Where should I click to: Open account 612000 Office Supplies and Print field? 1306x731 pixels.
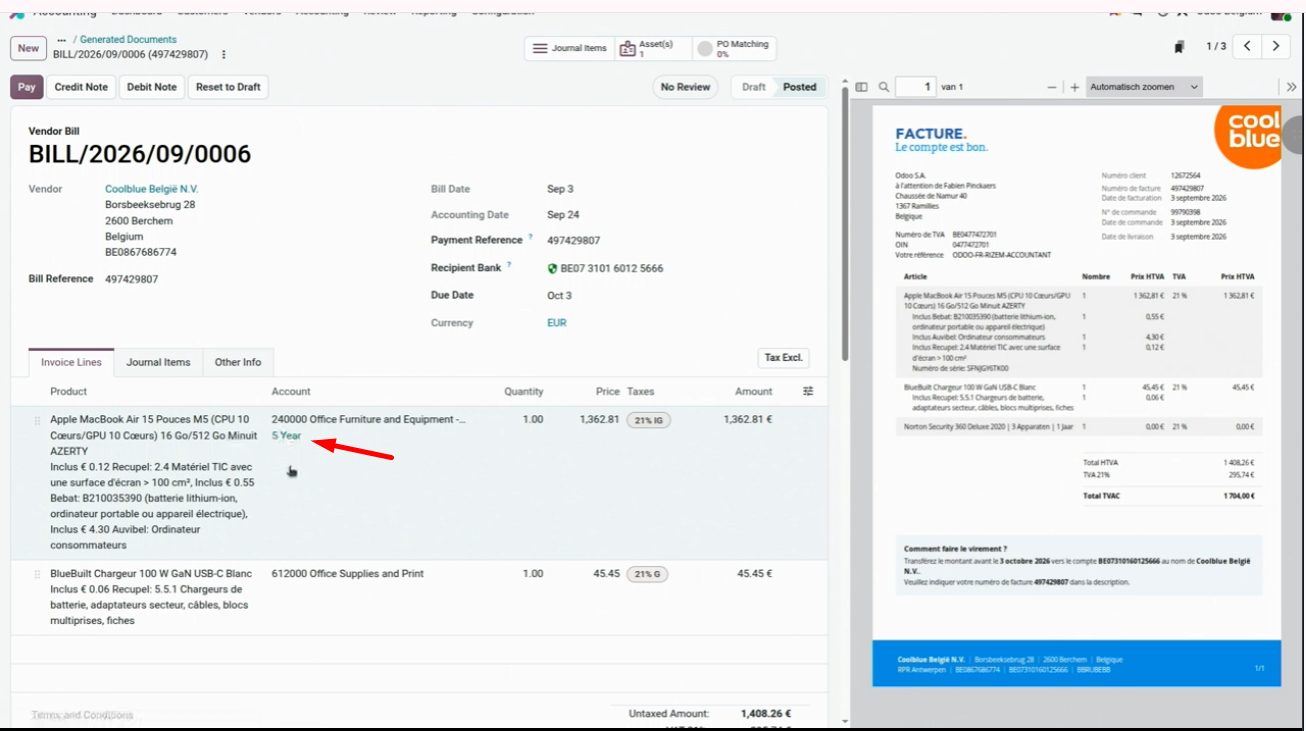click(x=348, y=574)
